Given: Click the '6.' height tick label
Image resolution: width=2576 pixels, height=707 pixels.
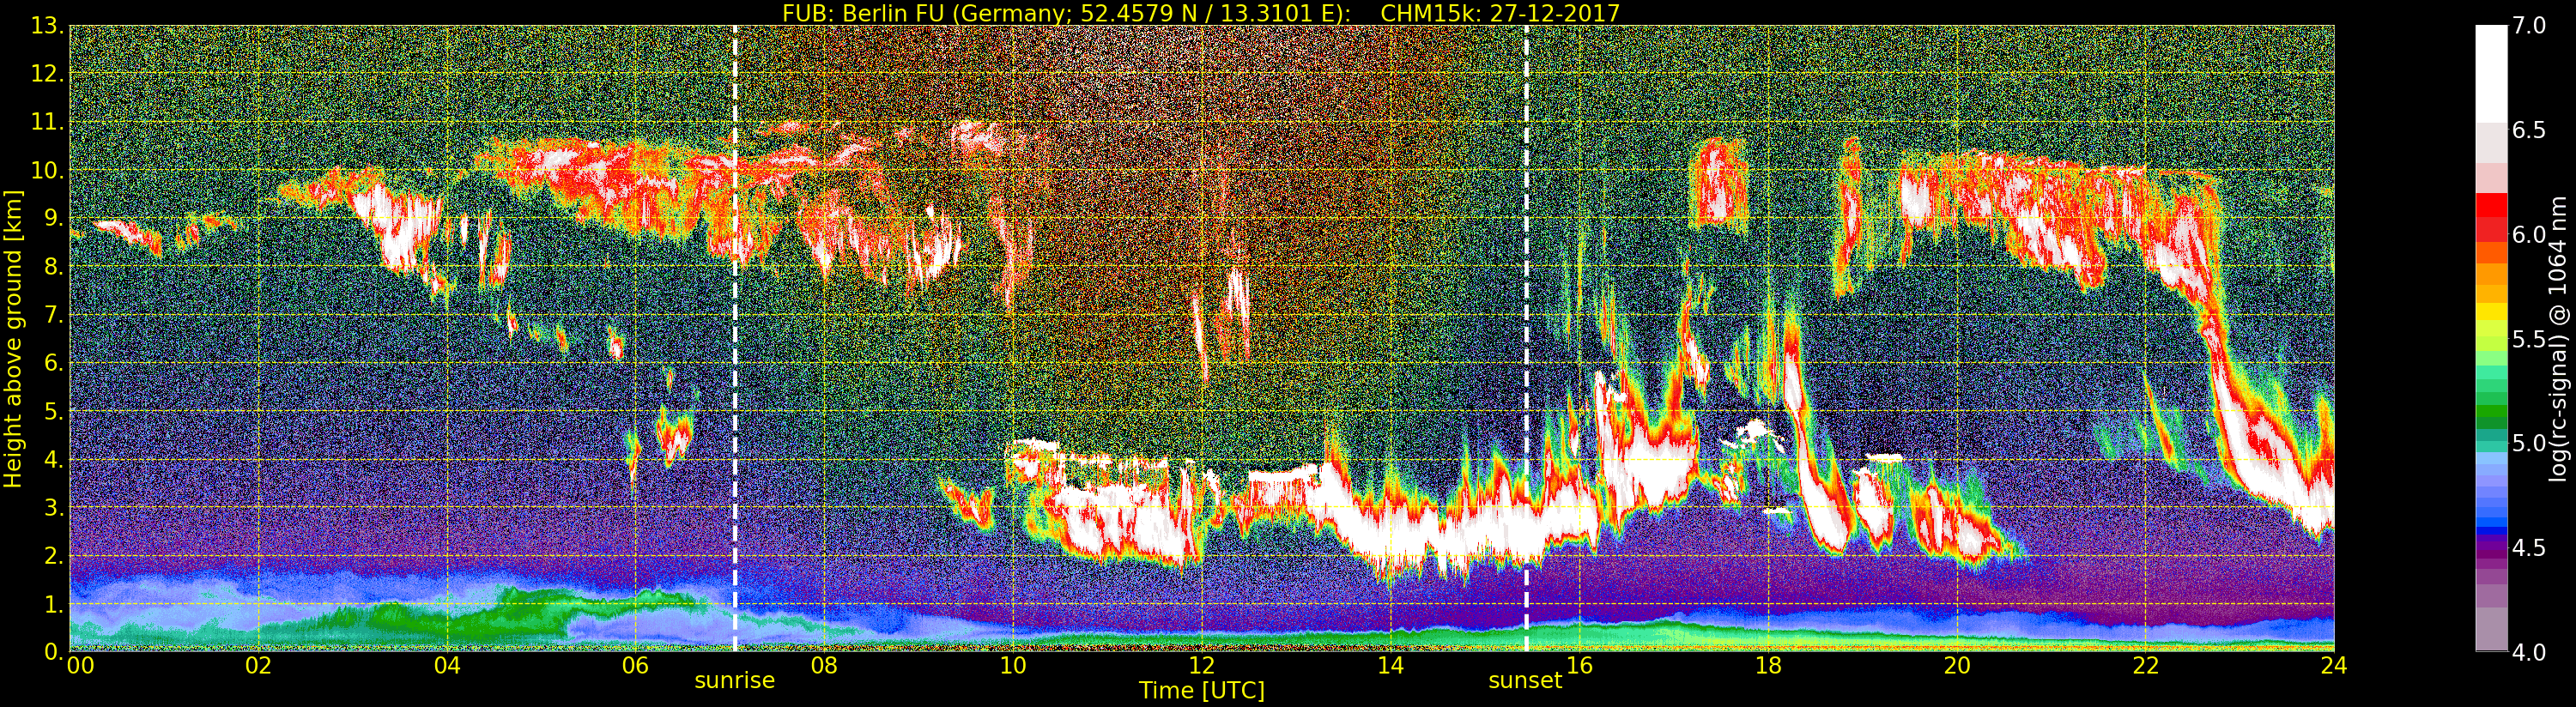Looking at the screenshot, I should click(54, 363).
